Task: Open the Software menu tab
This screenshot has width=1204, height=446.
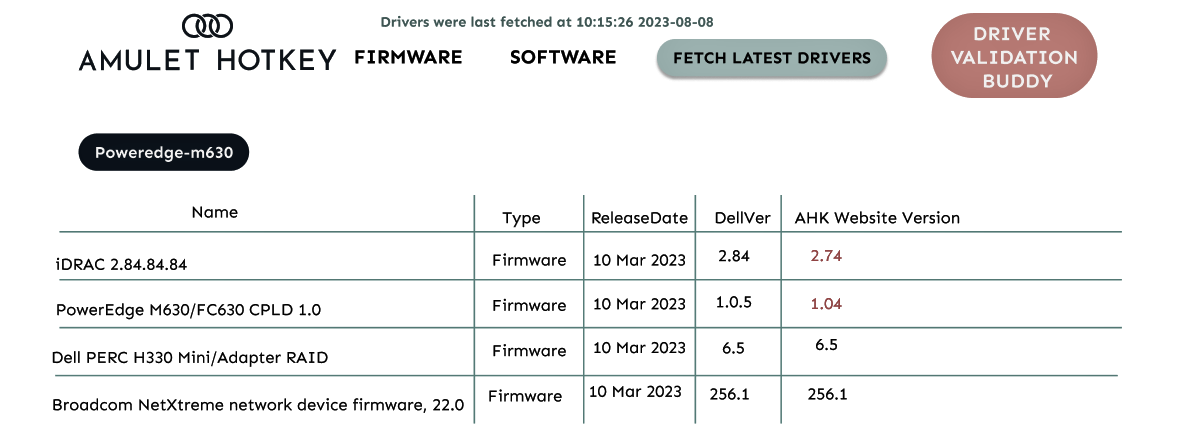Action: click(x=563, y=57)
